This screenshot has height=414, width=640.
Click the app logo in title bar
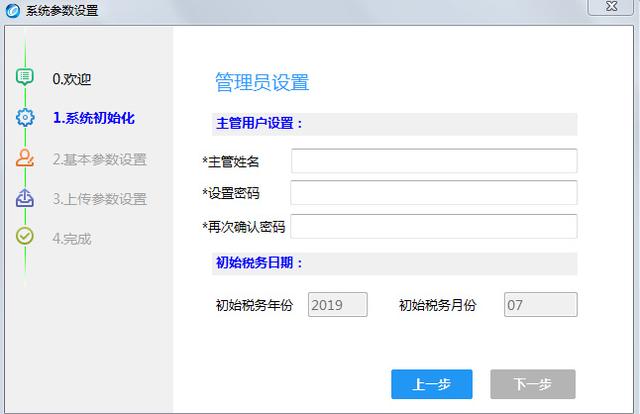point(13,10)
